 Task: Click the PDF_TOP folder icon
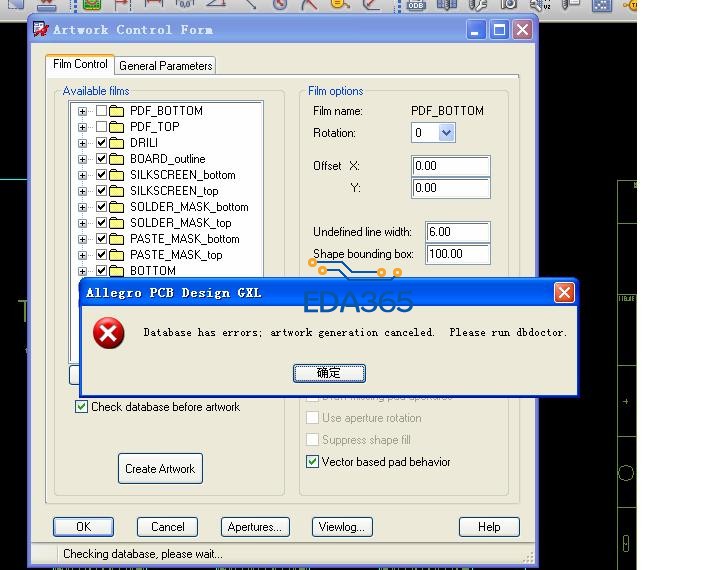pos(117,127)
